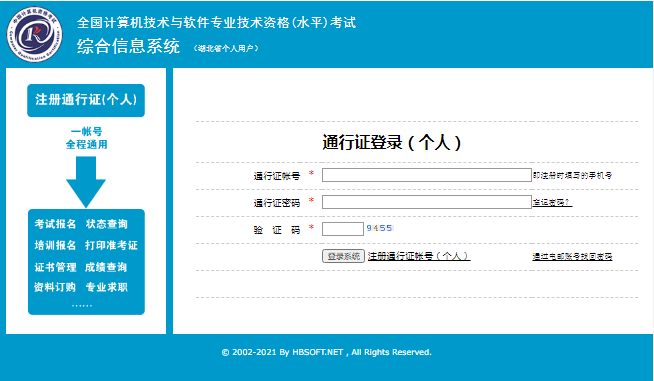Select 考试报名 in the sidebar box

click(55, 224)
